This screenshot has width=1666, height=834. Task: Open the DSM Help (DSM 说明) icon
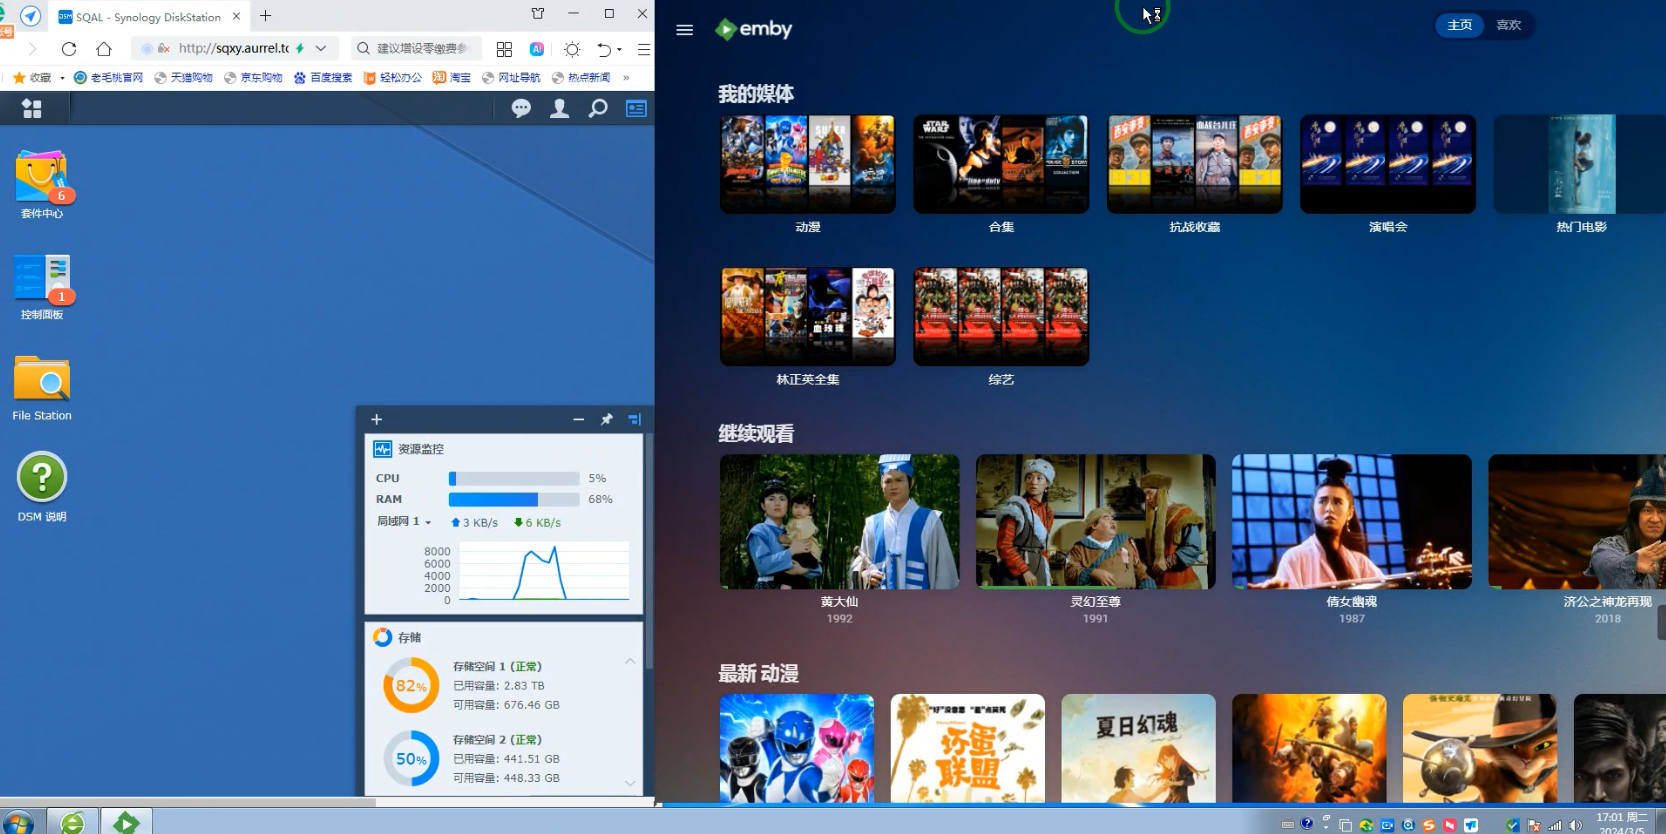[42, 486]
